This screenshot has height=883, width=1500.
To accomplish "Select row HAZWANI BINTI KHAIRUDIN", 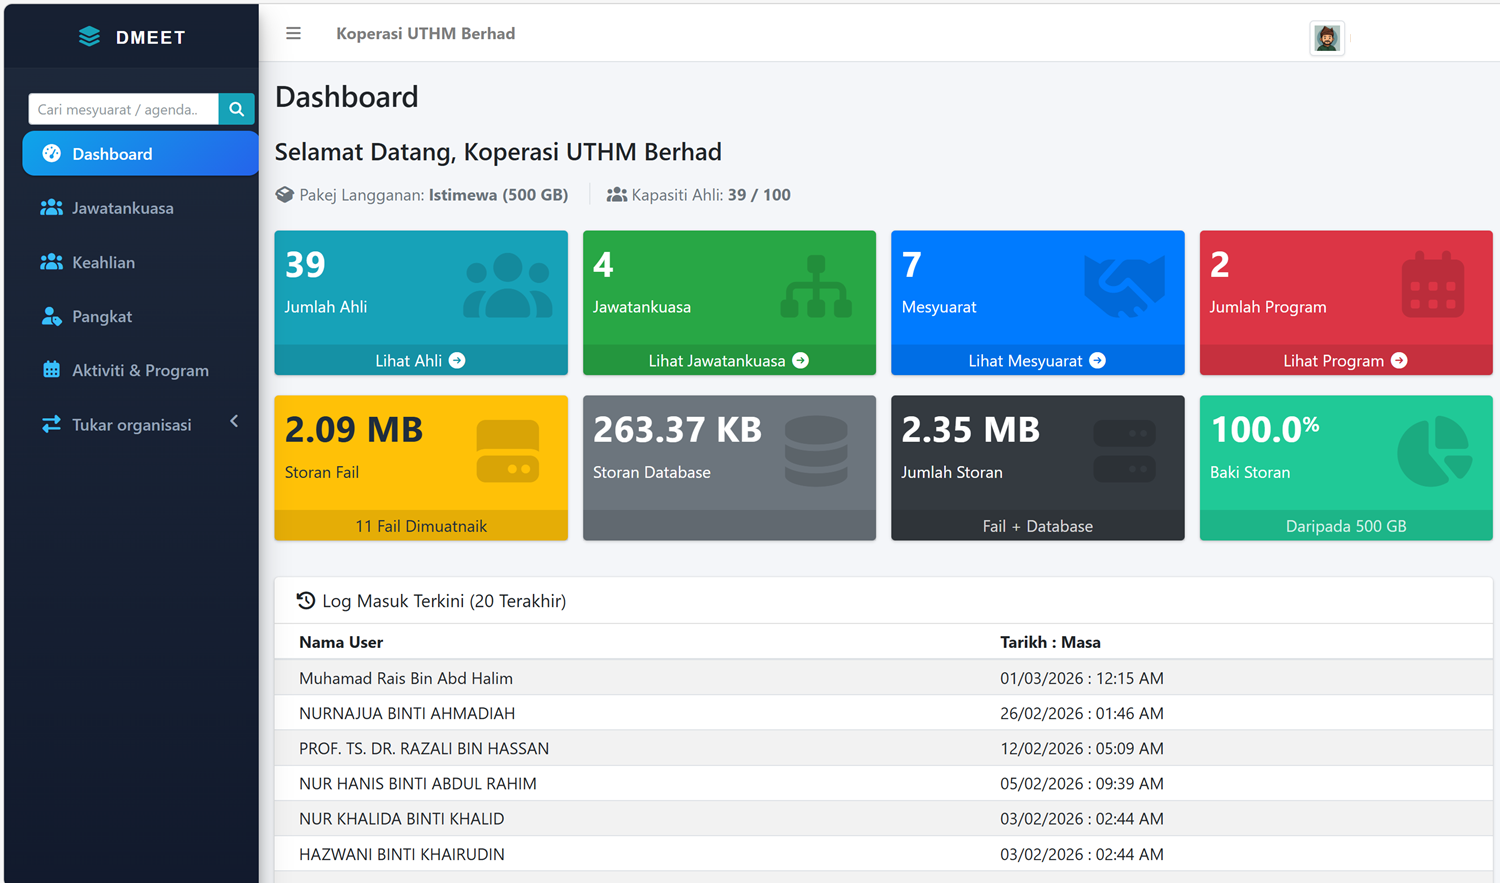I will coord(884,854).
